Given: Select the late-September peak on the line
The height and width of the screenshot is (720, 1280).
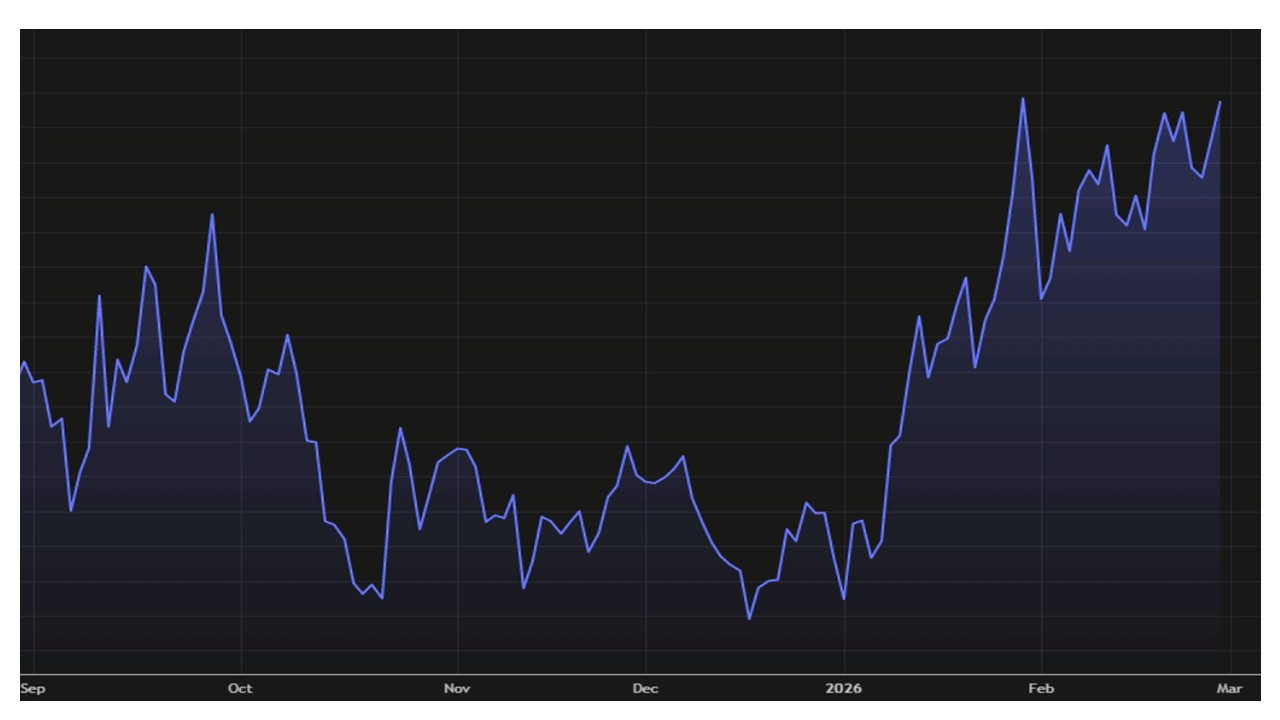Looking at the screenshot, I should (212, 214).
